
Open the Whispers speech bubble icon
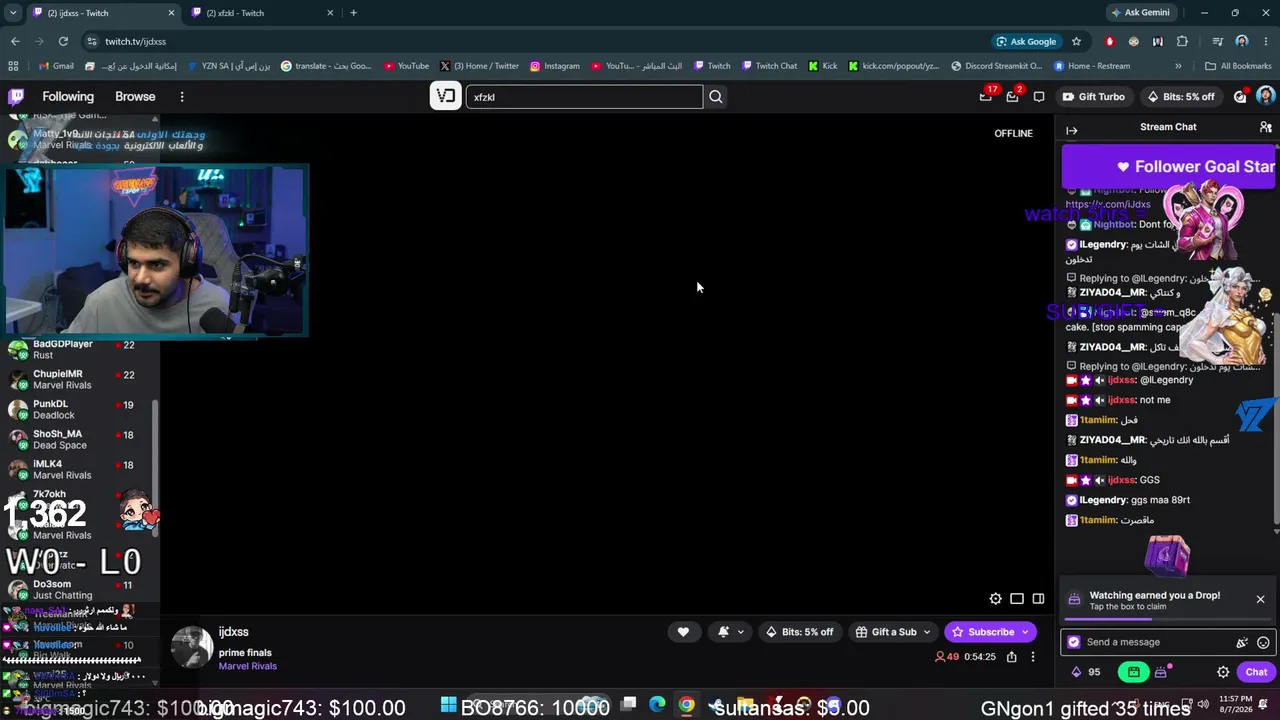pos(1039,97)
